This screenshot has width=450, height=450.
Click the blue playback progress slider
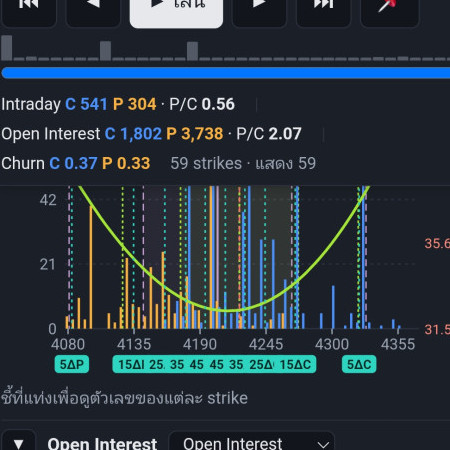226,73
